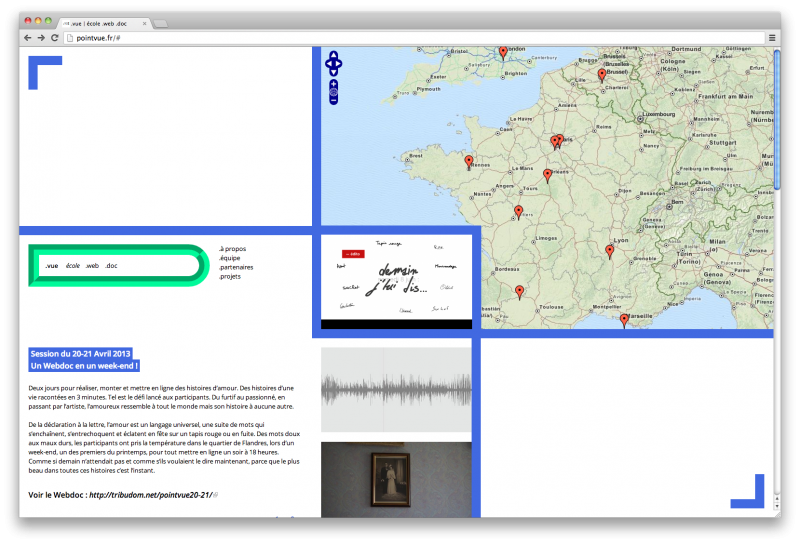Image resolution: width=800 pixels, height=544 pixels.
Task: Reload the page with the refresh icon
Action: click(x=55, y=38)
